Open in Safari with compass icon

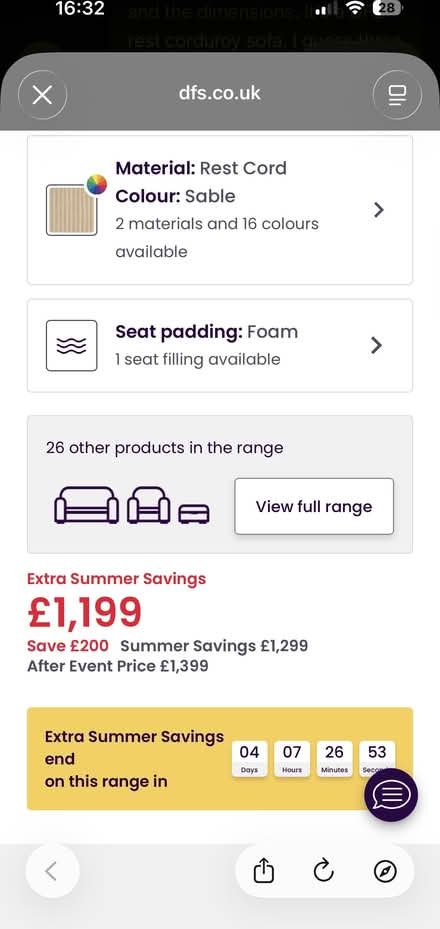(x=385, y=871)
